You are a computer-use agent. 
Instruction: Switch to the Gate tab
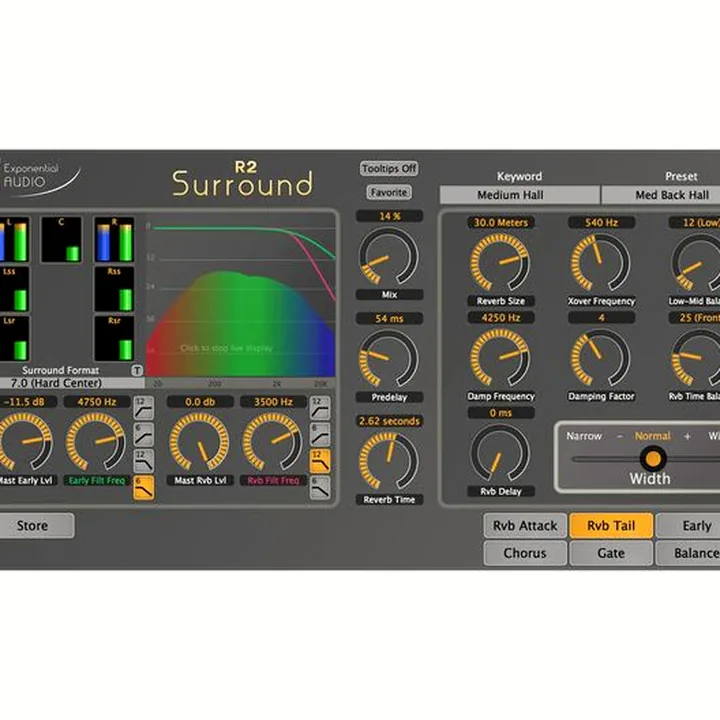[x=611, y=553]
